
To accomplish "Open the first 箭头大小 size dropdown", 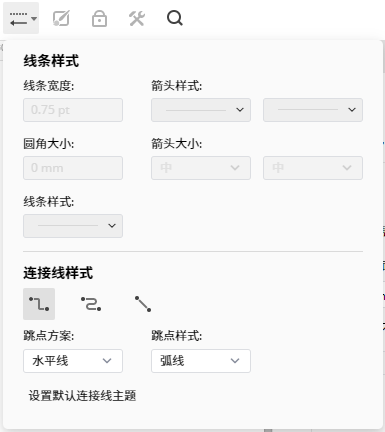I will tap(201, 168).
